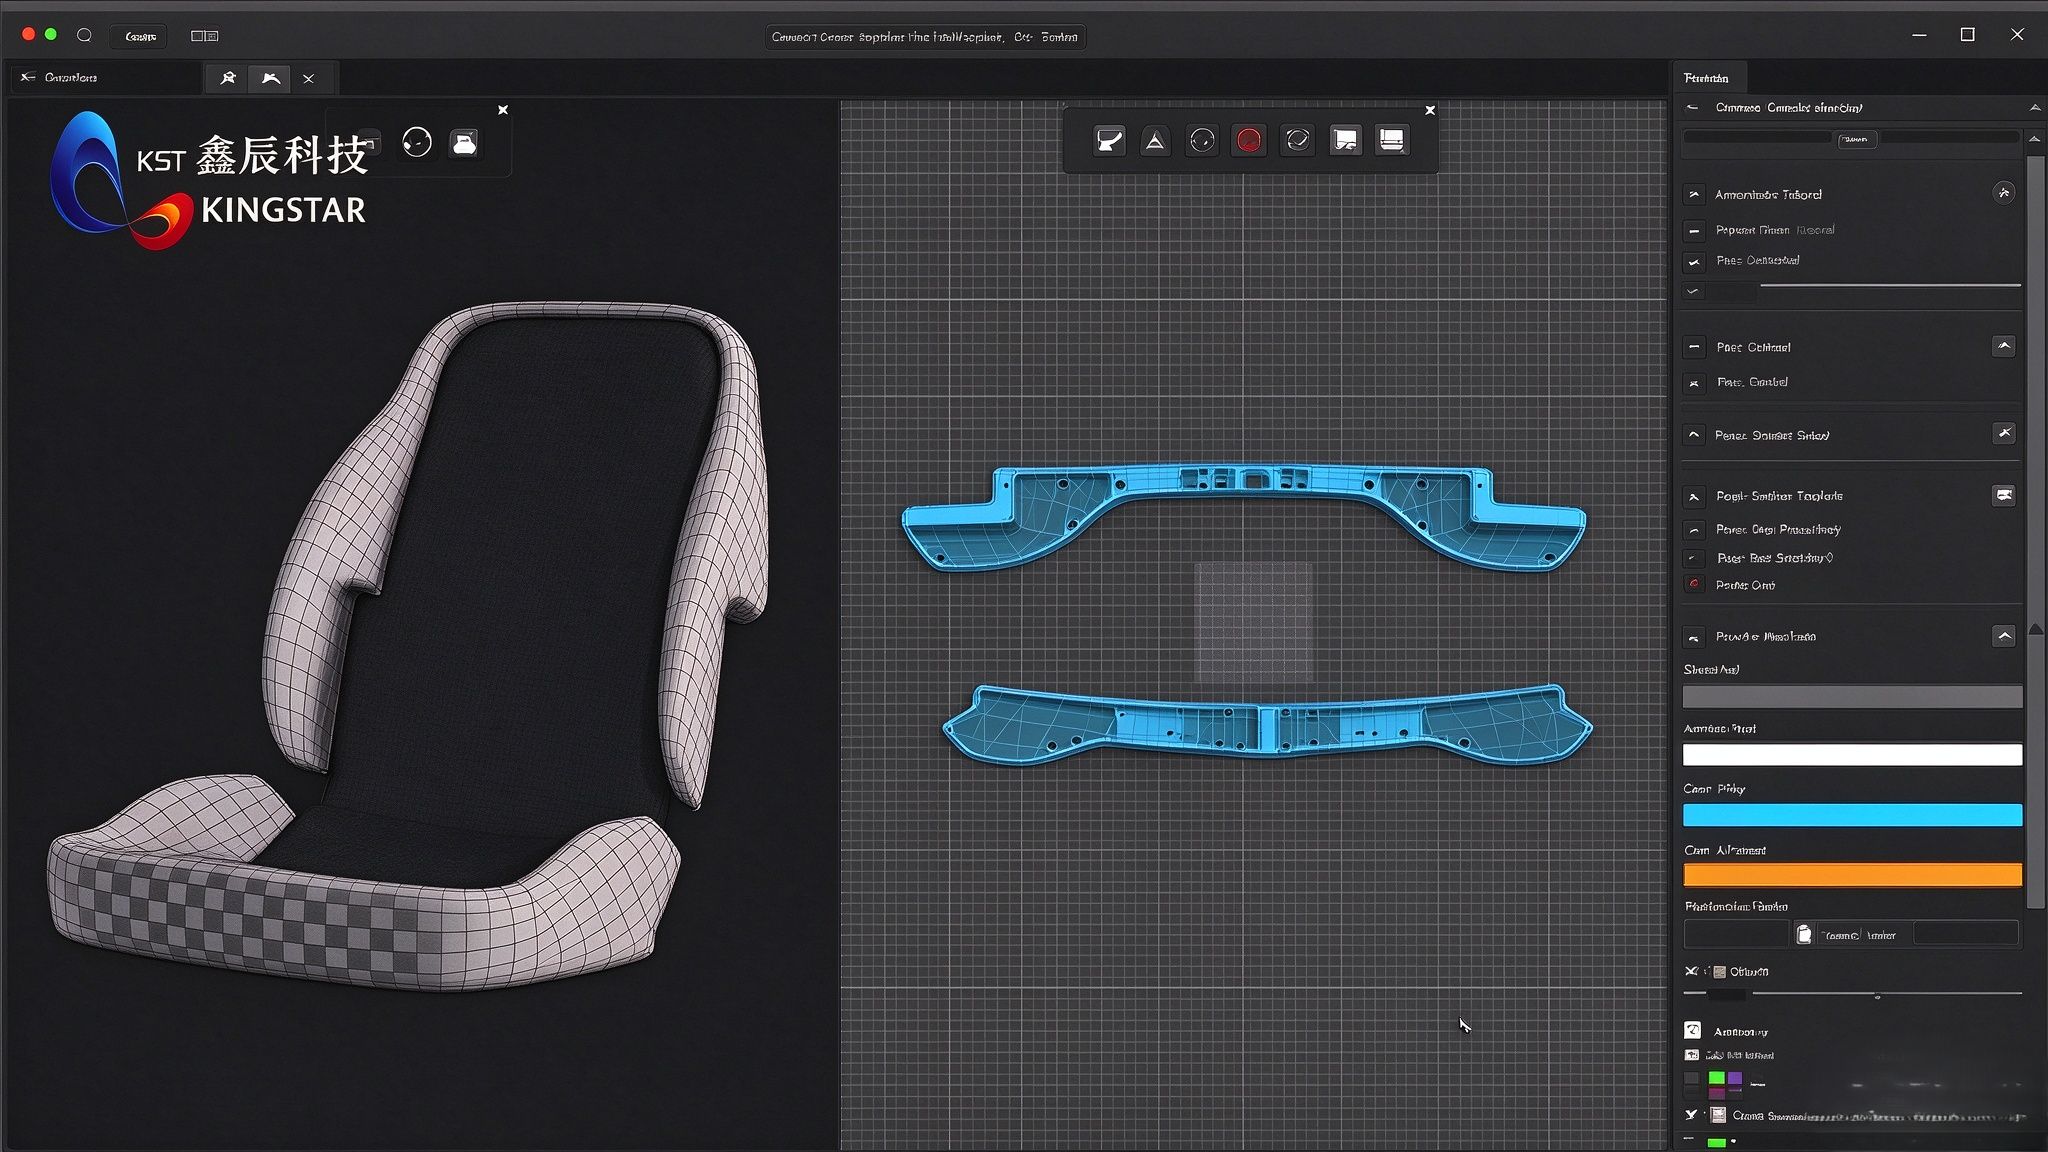This screenshot has height=1152, width=2048.
Task: Activate the red record circle tool
Action: (x=1249, y=141)
